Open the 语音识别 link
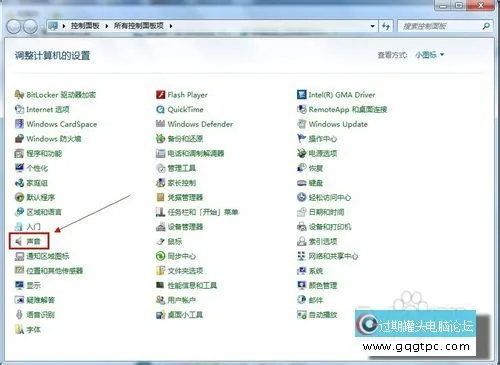Viewport: 500px width, 365px height. [x=40, y=315]
